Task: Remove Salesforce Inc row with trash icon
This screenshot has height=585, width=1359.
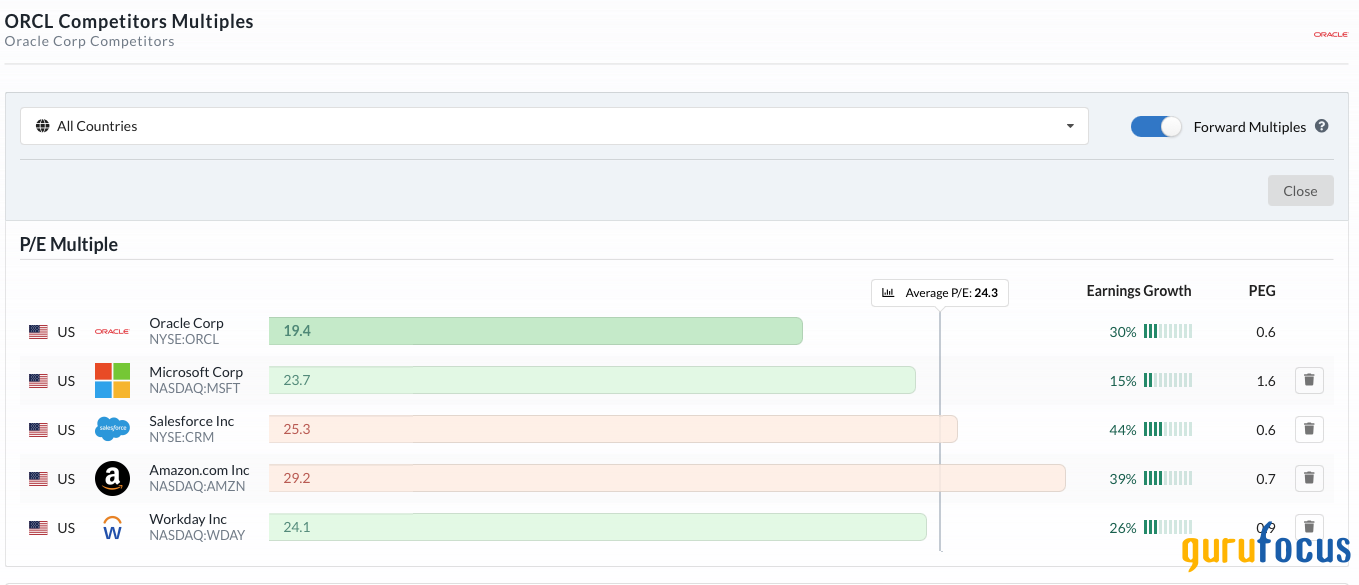Action: (1309, 429)
